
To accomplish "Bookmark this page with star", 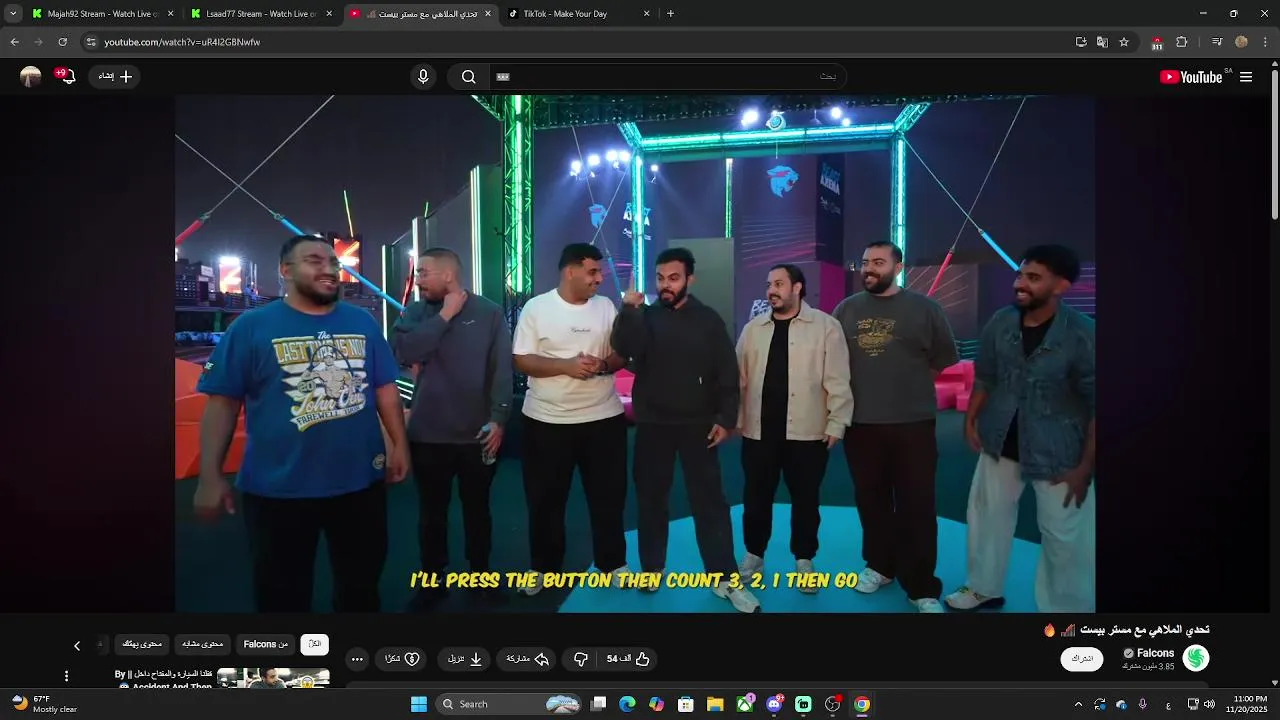I will (x=1124, y=42).
